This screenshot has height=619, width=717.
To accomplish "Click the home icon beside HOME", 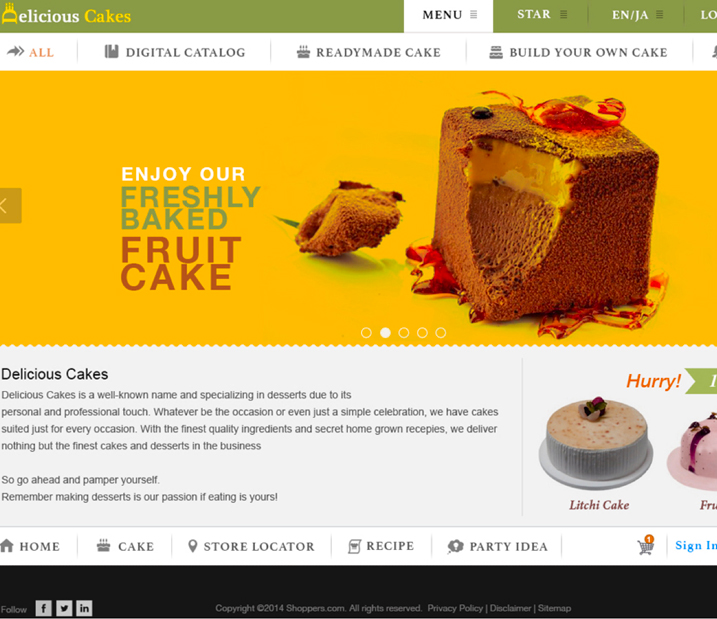I will (7, 545).
